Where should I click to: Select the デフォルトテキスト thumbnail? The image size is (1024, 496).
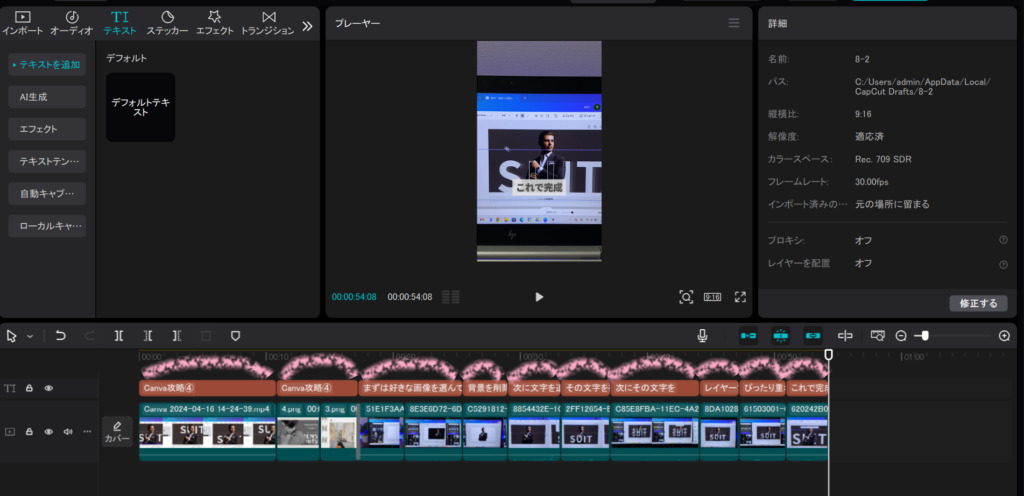coord(140,107)
